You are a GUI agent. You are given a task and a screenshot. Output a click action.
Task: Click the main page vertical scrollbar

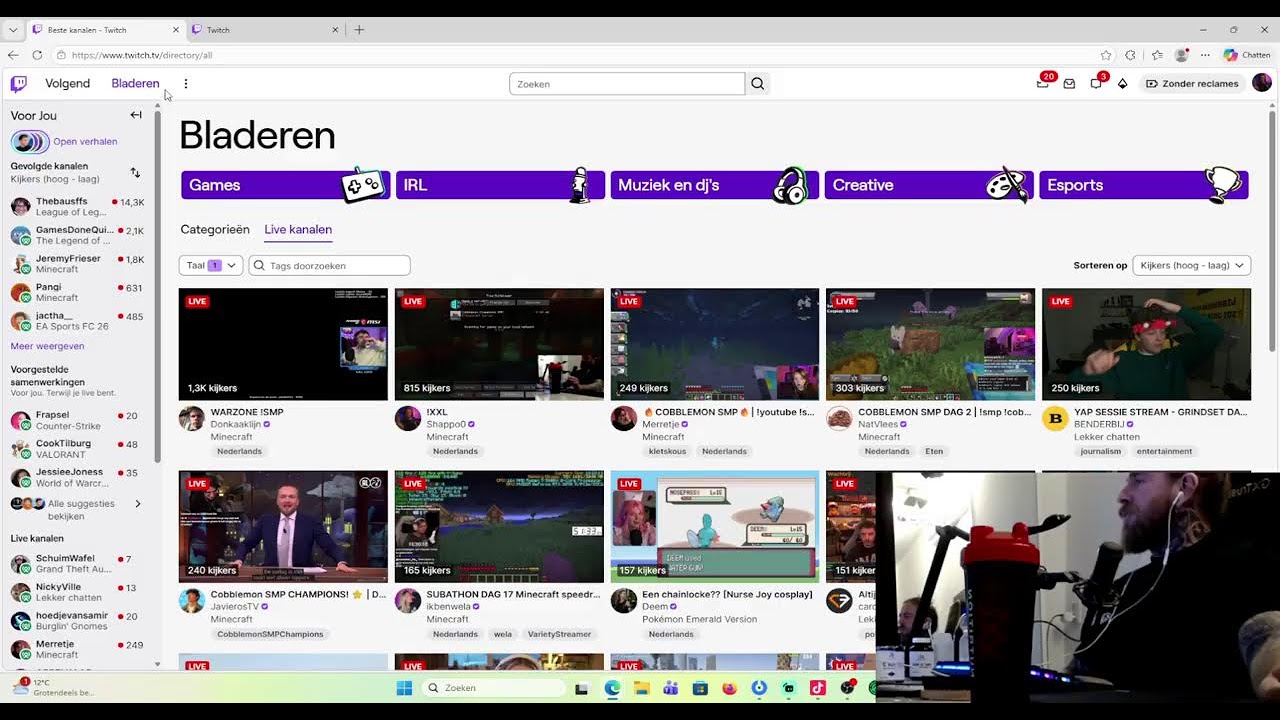point(1273,230)
